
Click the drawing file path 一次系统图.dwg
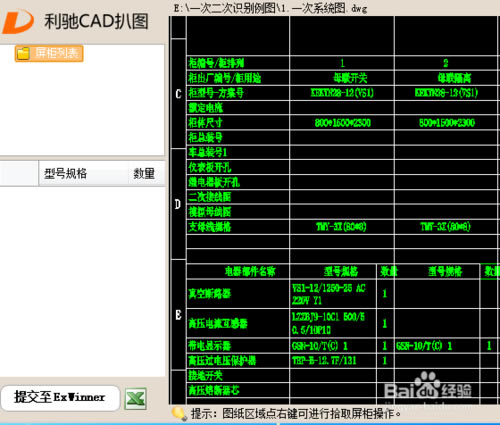tap(270, 8)
